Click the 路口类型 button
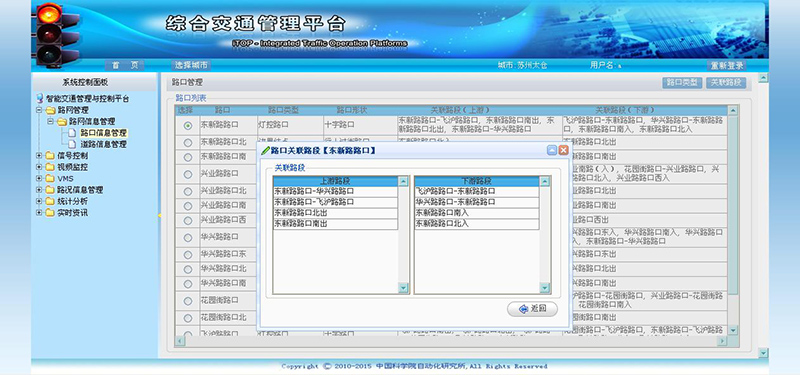The image size is (800, 375). (x=682, y=83)
